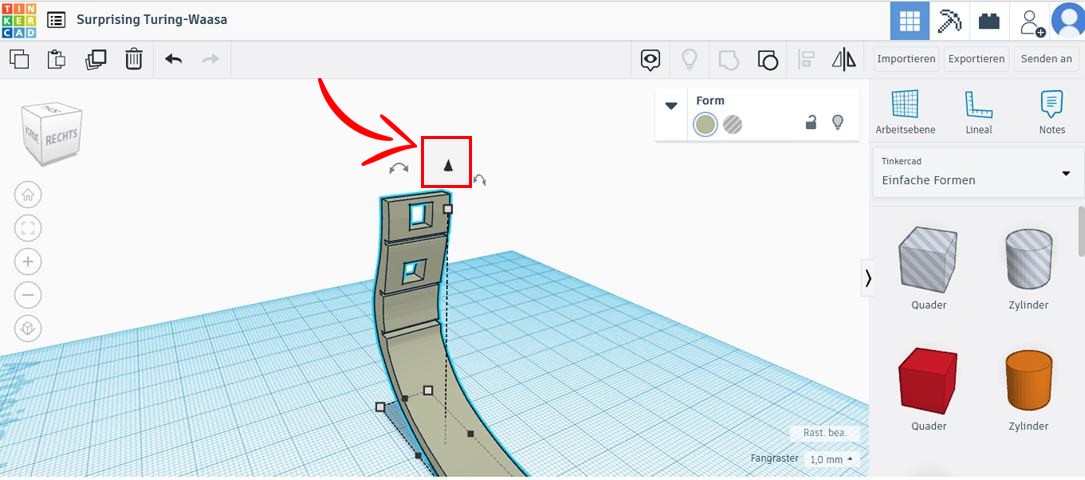Image resolution: width=1085 pixels, height=480 pixels.
Task: Click the Importieren button
Action: point(906,59)
